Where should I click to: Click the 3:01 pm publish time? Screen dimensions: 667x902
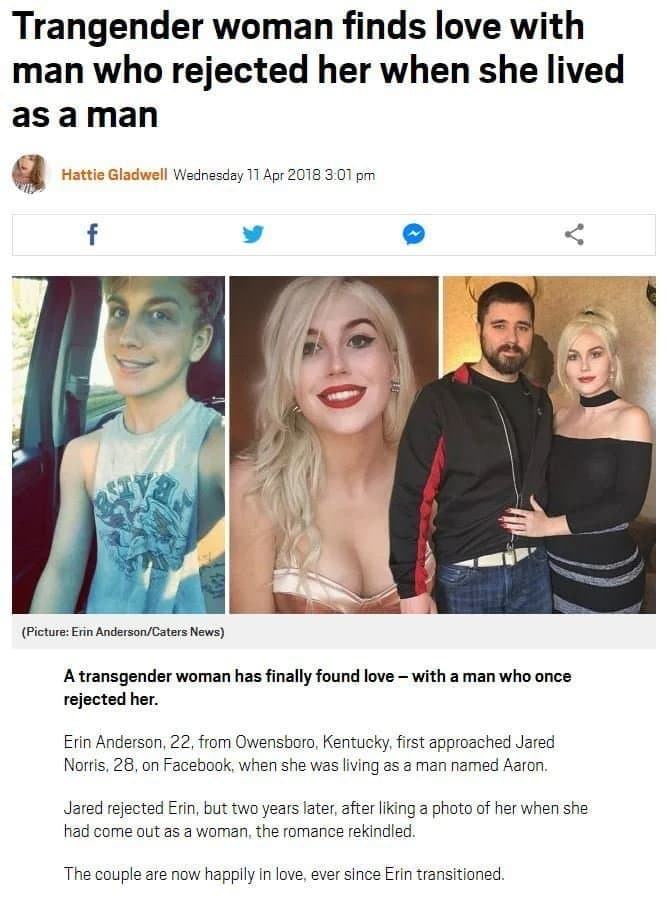350,174
